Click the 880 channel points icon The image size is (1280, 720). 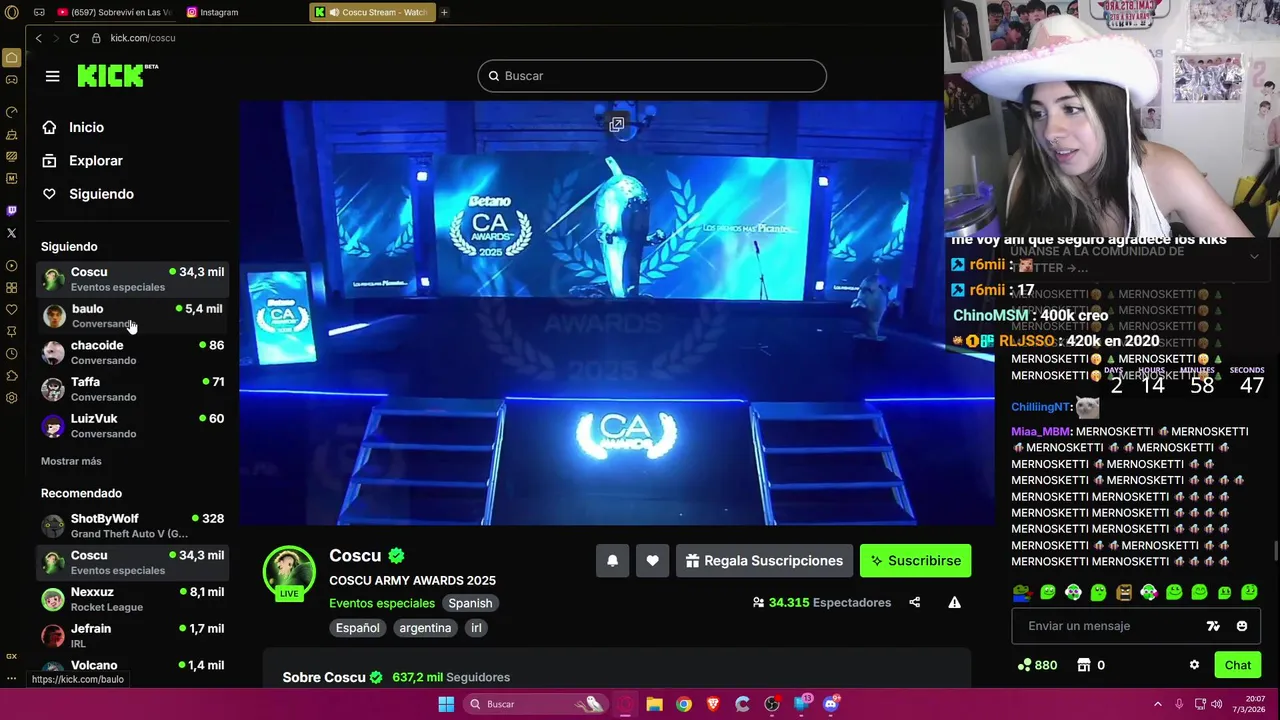pos(1023,665)
